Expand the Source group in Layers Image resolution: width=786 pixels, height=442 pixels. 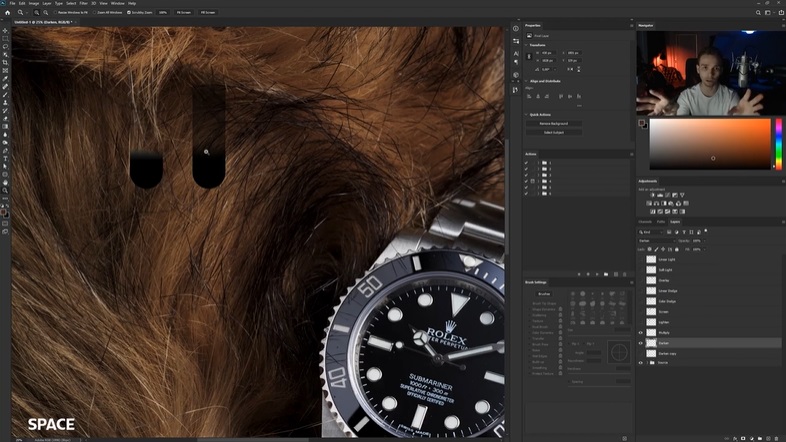click(647, 363)
